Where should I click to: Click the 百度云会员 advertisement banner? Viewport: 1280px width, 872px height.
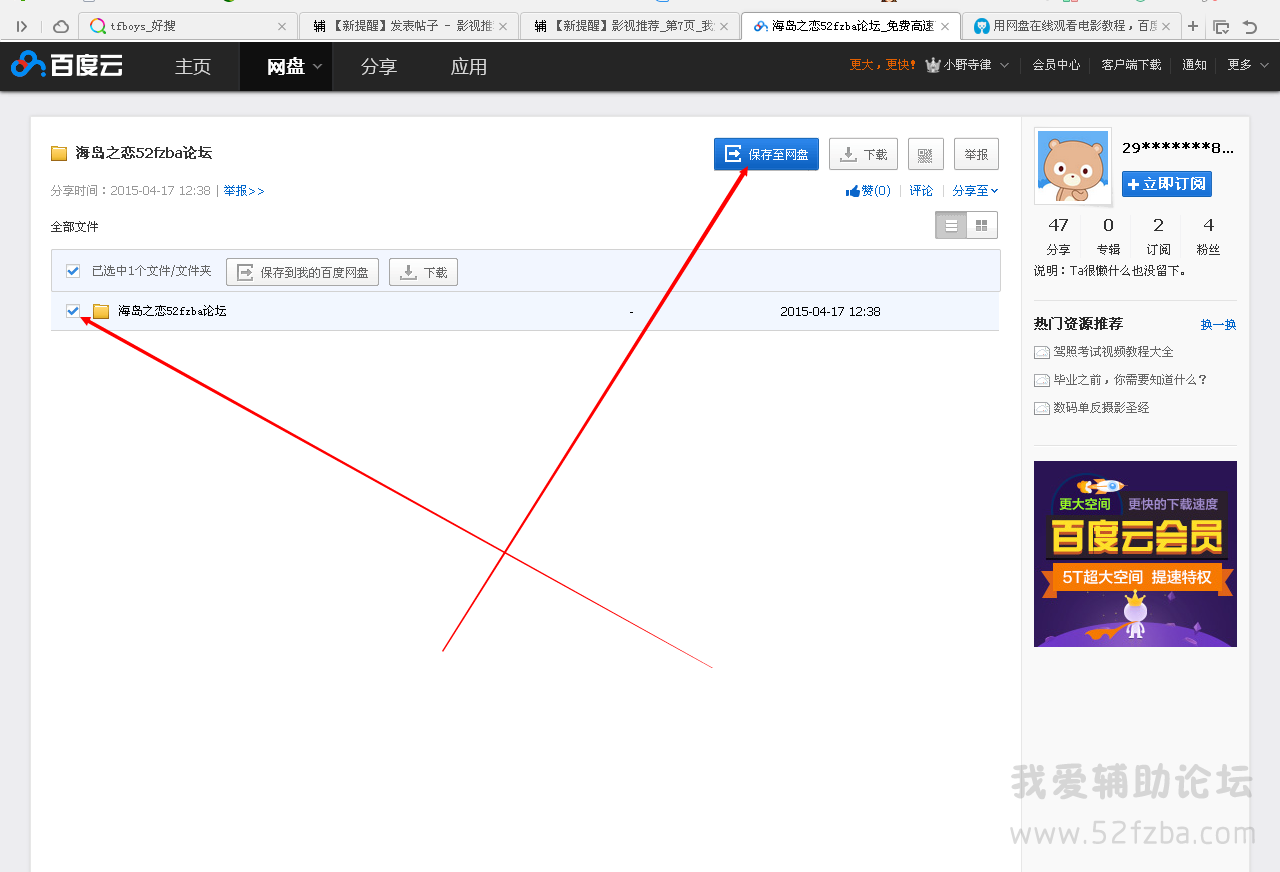(x=1135, y=553)
